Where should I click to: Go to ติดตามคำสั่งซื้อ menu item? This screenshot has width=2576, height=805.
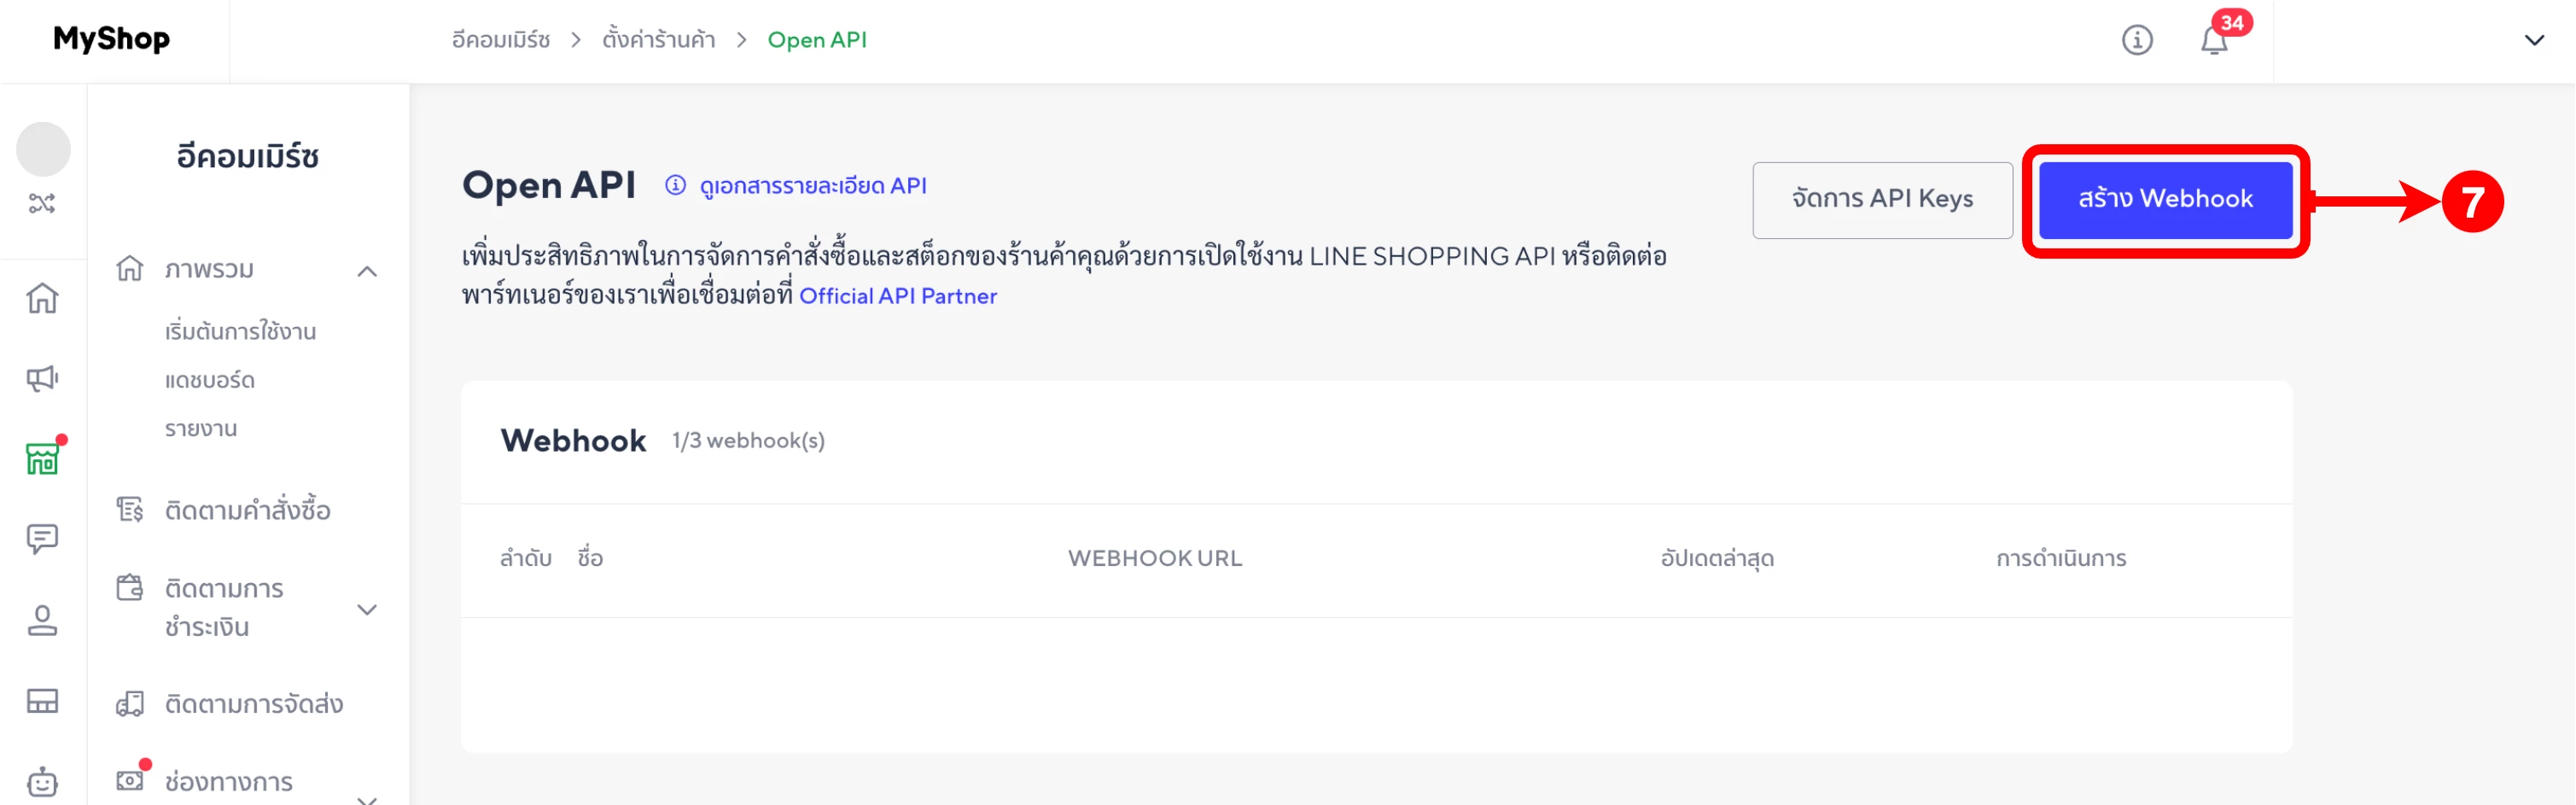pyautogui.click(x=247, y=510)
